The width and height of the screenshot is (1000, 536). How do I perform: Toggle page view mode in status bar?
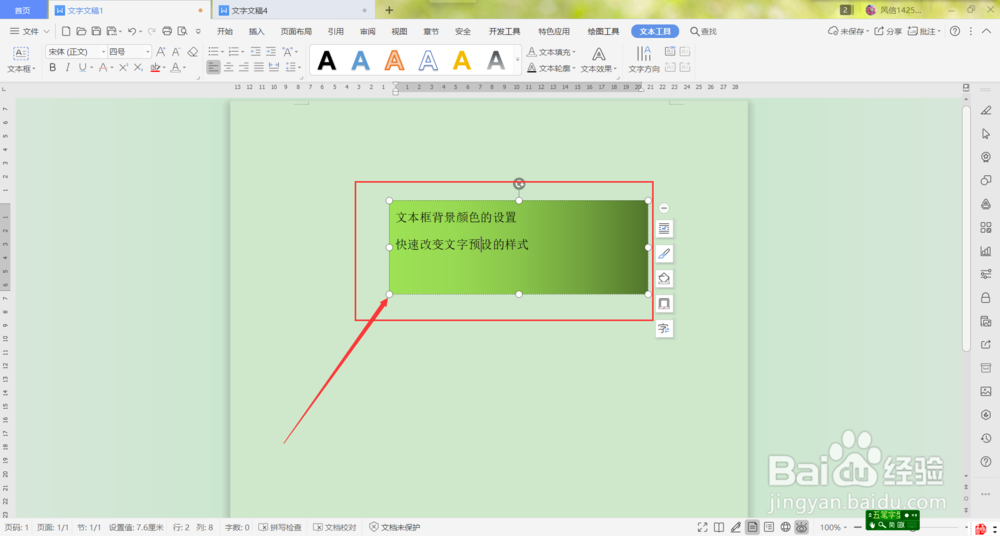(x=753, y=527)
